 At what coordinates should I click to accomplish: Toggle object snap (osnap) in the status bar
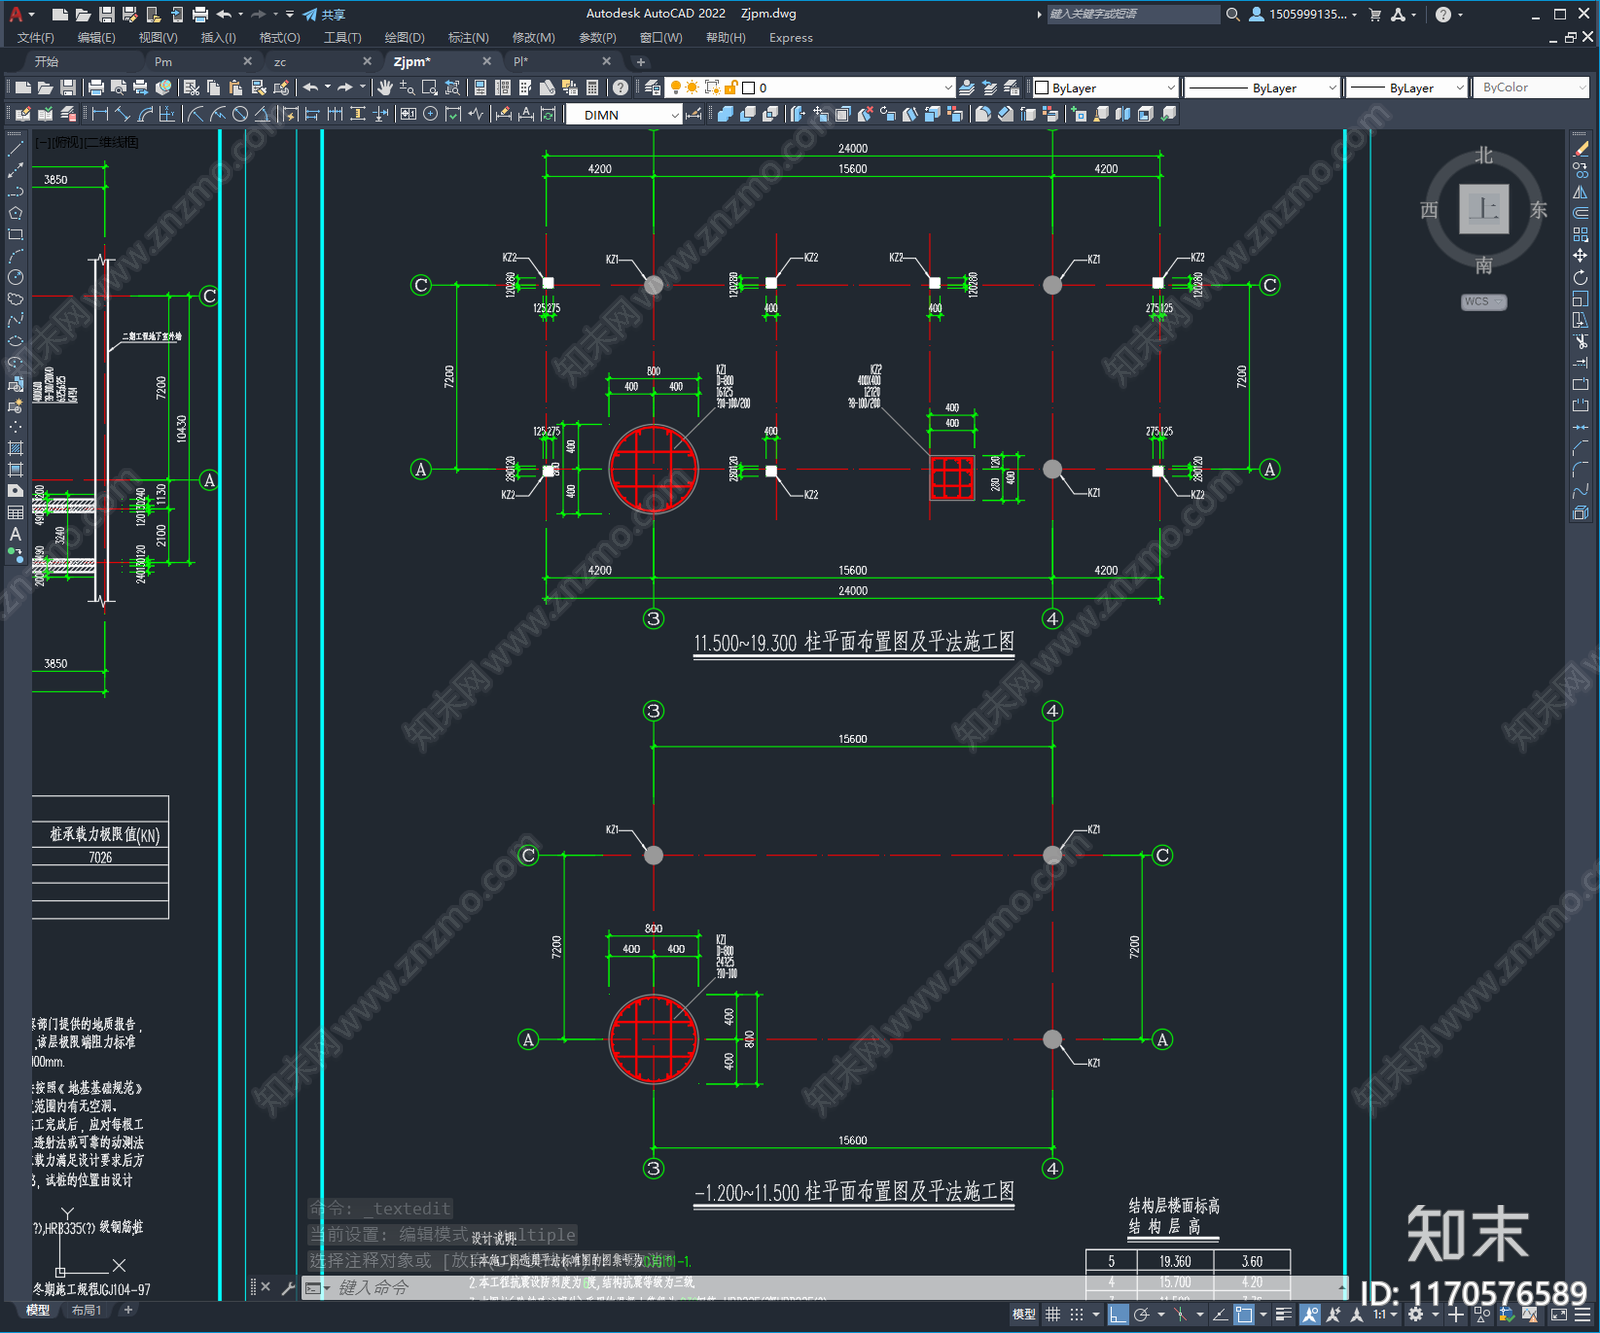[1243, 1314]
